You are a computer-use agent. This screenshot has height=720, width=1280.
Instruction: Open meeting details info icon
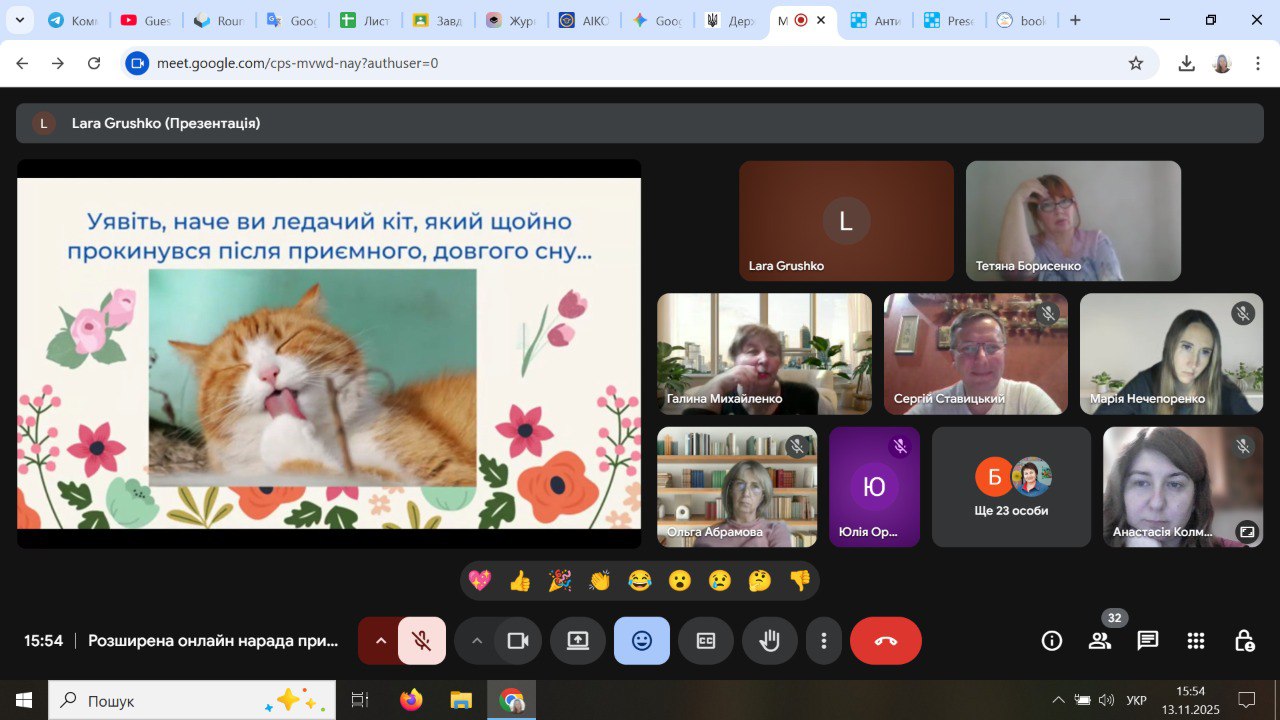click(1051, 641)
